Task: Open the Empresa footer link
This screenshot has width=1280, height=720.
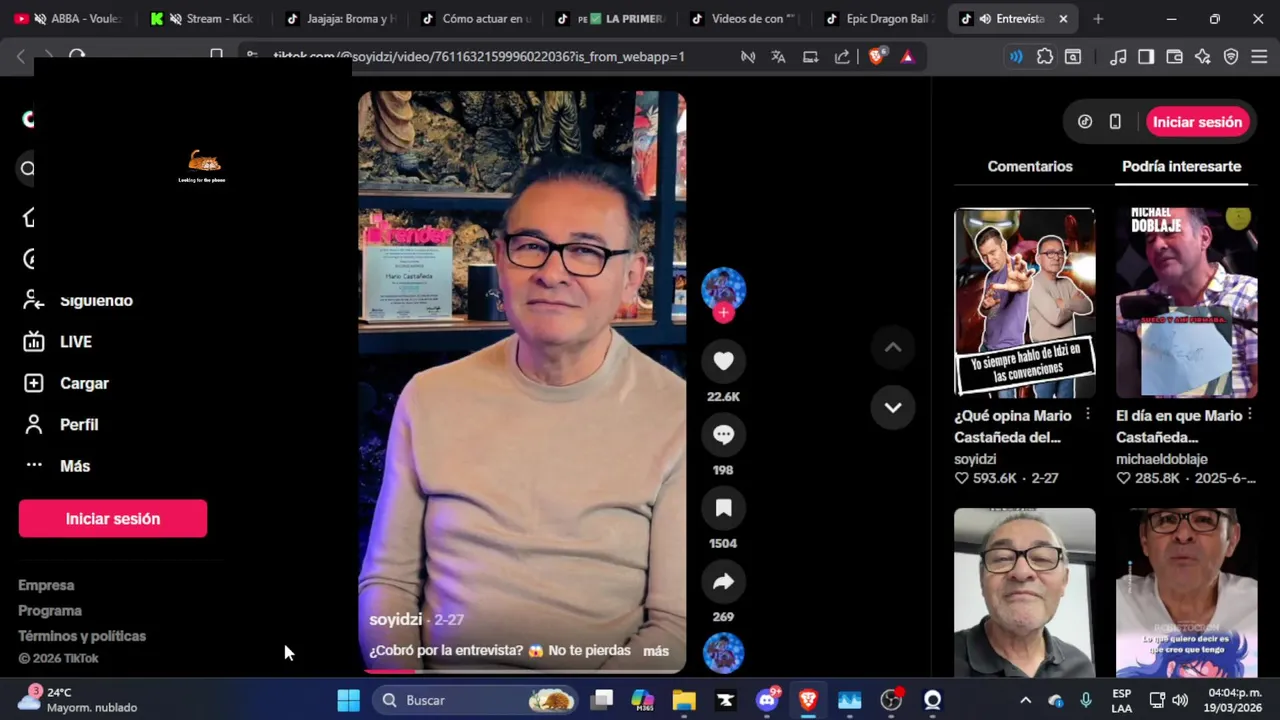Action: tap(46, 585)
